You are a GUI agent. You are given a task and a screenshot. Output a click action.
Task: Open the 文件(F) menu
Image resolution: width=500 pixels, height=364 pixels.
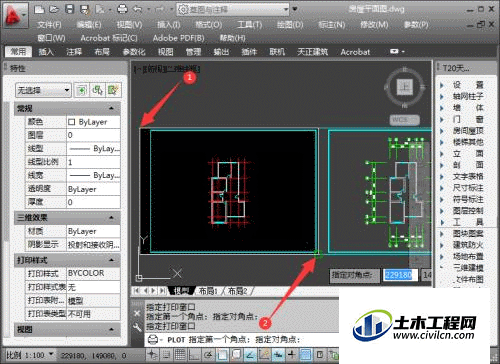coord(49,25)
